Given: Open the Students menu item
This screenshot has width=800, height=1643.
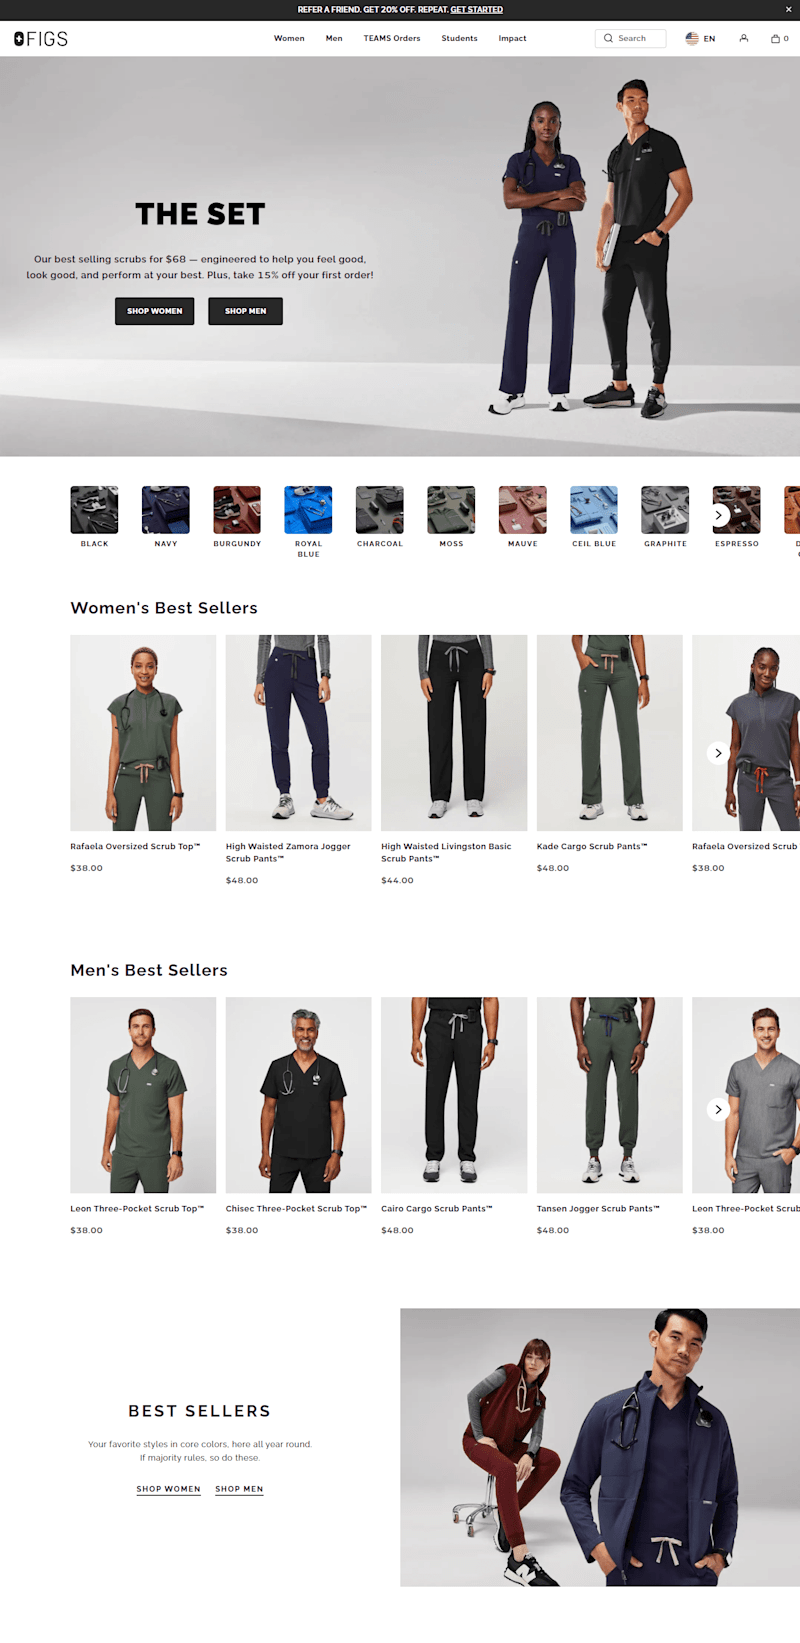Looking at the screenshot, I should pyautogui.click(x=459, y=38).
